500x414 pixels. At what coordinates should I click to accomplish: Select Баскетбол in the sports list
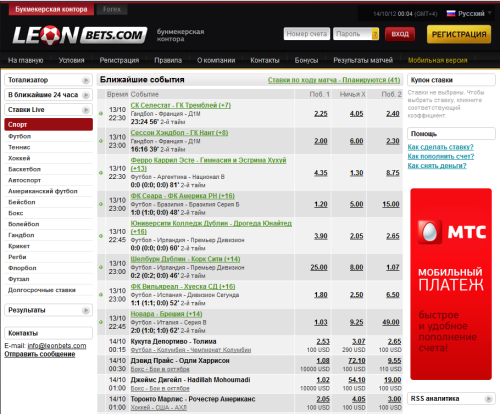24,169
